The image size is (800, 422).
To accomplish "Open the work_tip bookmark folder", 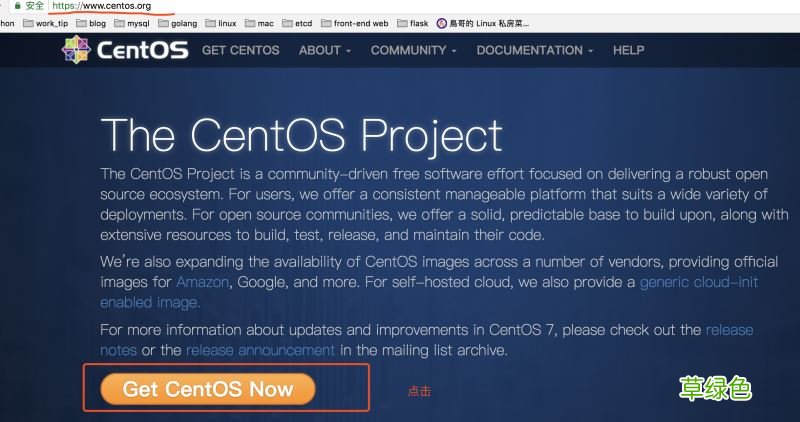I will coord(45,23).
